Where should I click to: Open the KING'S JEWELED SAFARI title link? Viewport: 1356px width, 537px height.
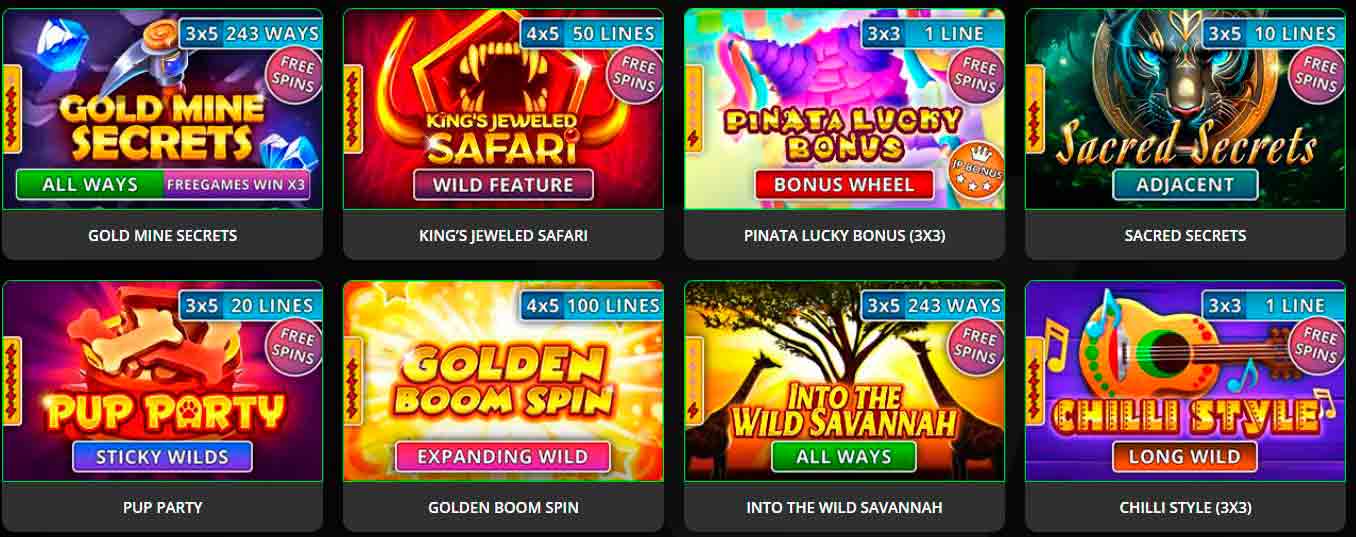[503, 236]
